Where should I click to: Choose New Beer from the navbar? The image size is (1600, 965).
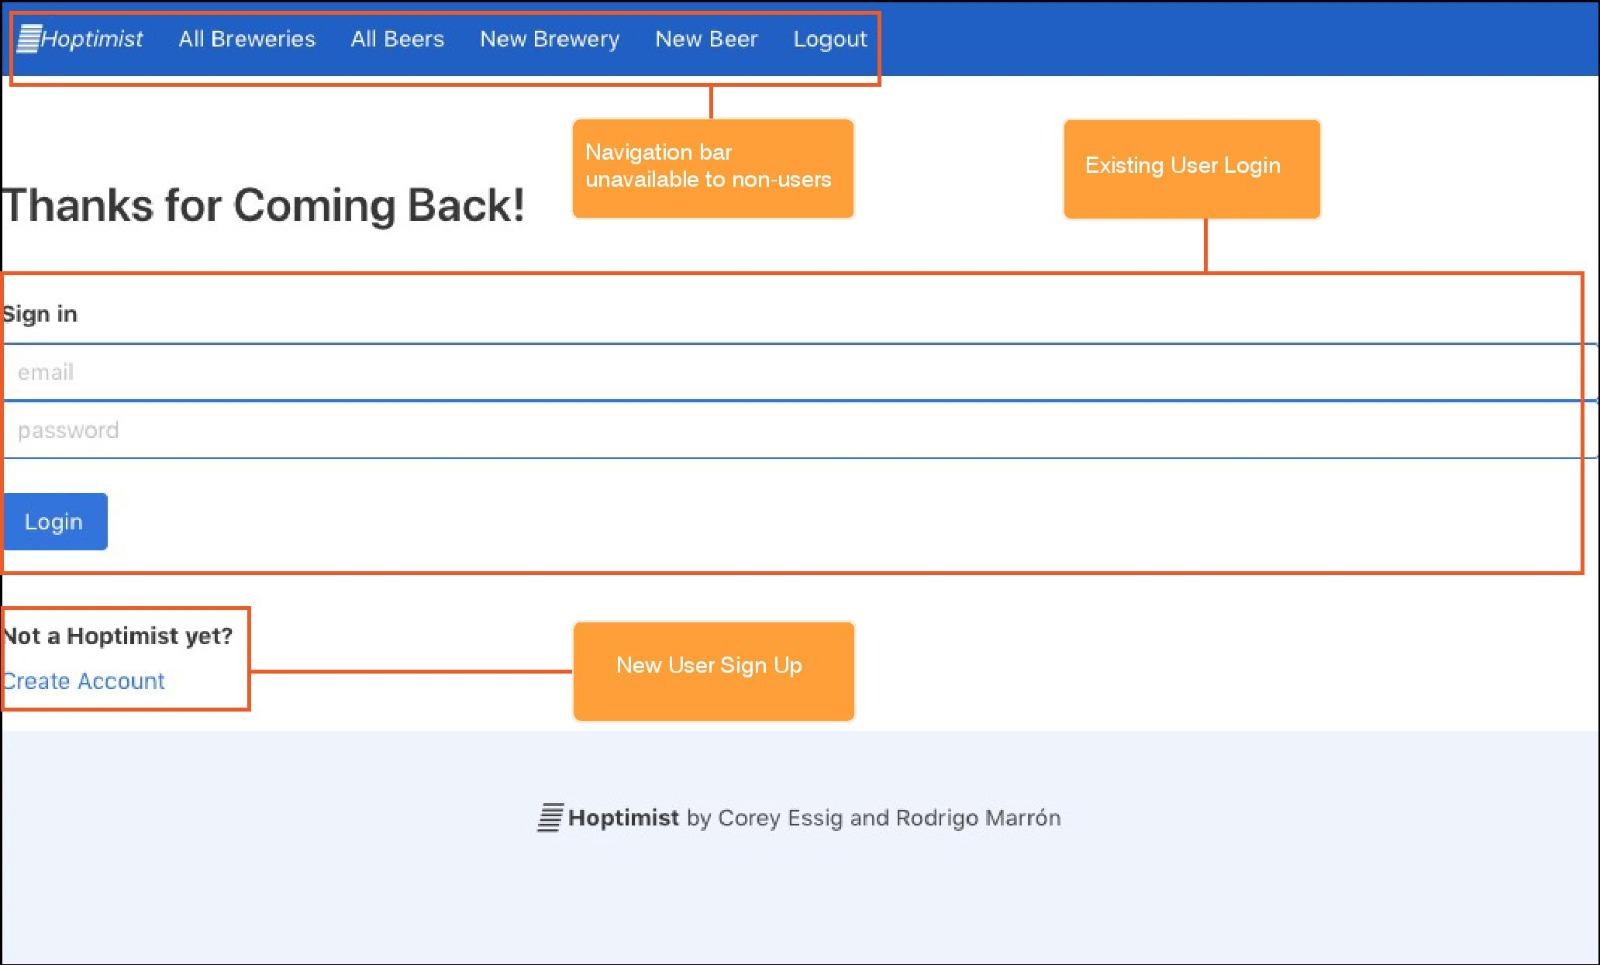tap(706, 39)
